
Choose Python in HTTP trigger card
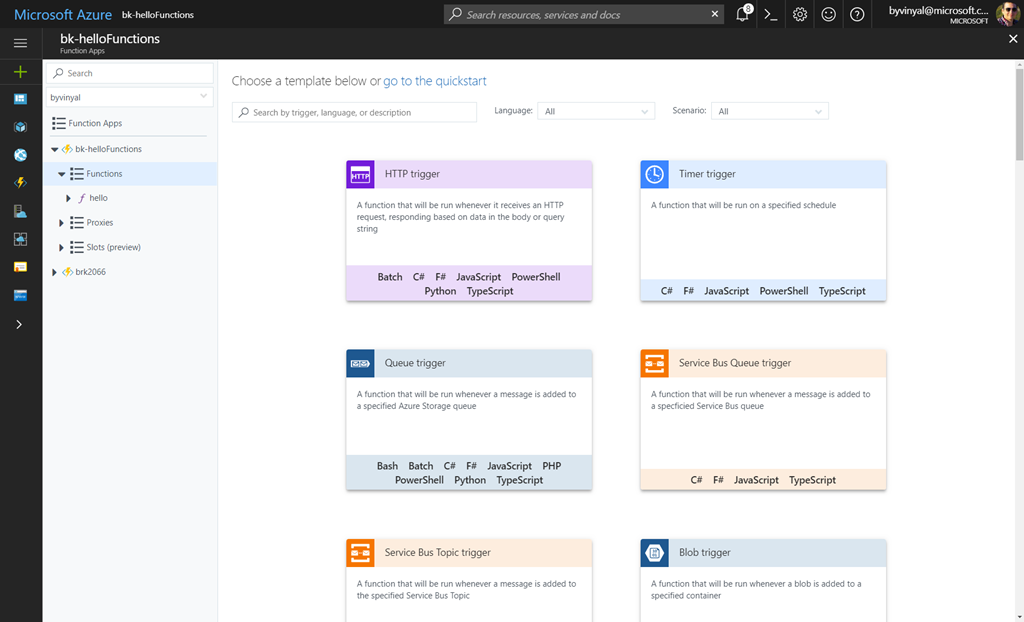440,291
